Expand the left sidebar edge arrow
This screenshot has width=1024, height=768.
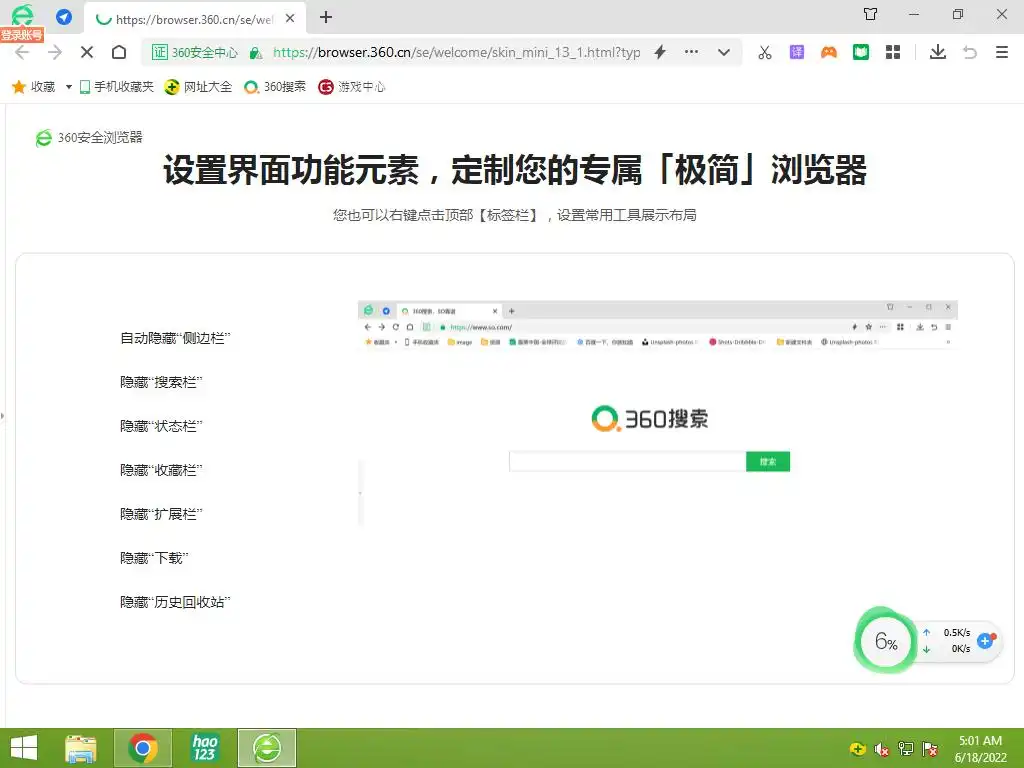3,415
